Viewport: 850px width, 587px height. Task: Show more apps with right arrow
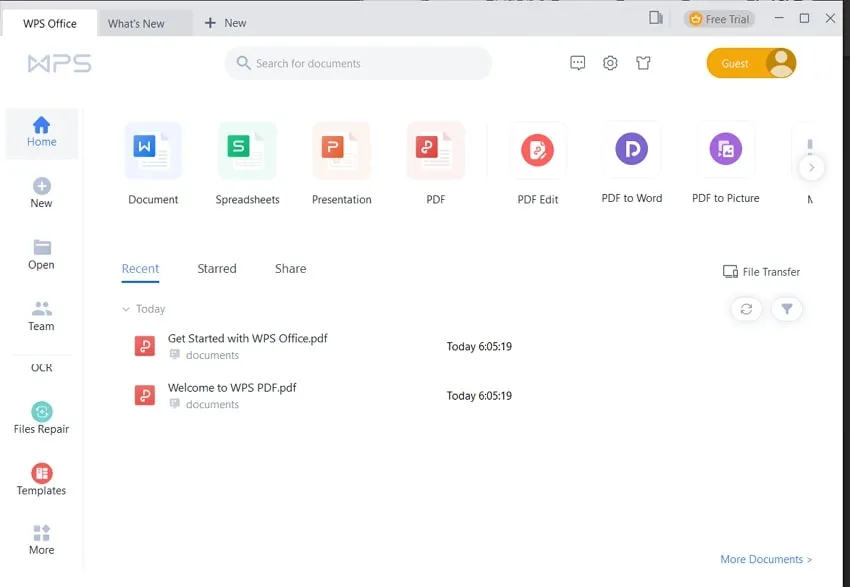coord(812,167)
